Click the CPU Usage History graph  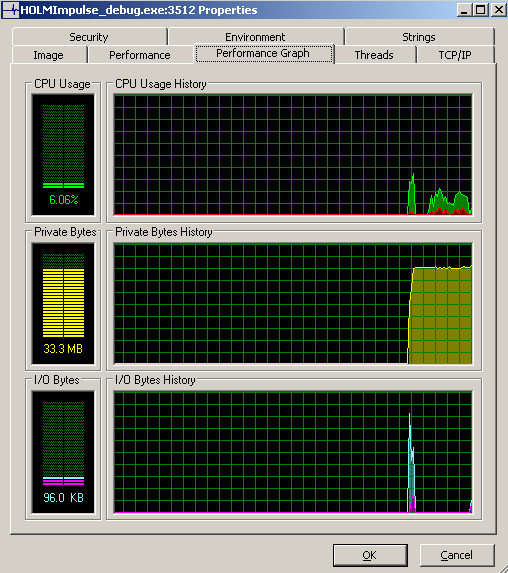coord(293,155)
